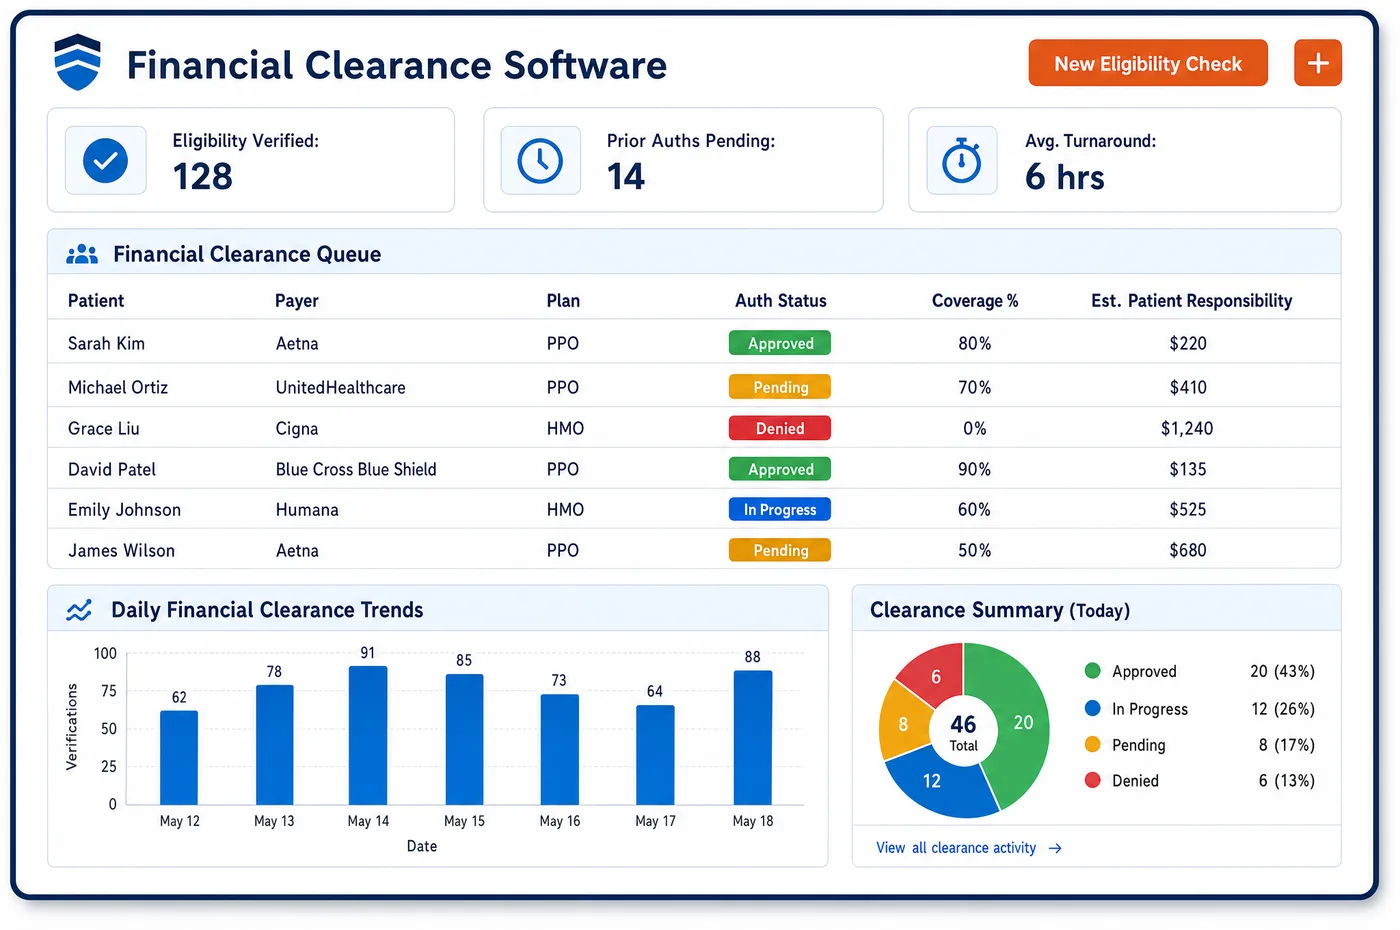Click the Eligibility Verified checkmark icon

pyautogui.click(x=105, y=160)
